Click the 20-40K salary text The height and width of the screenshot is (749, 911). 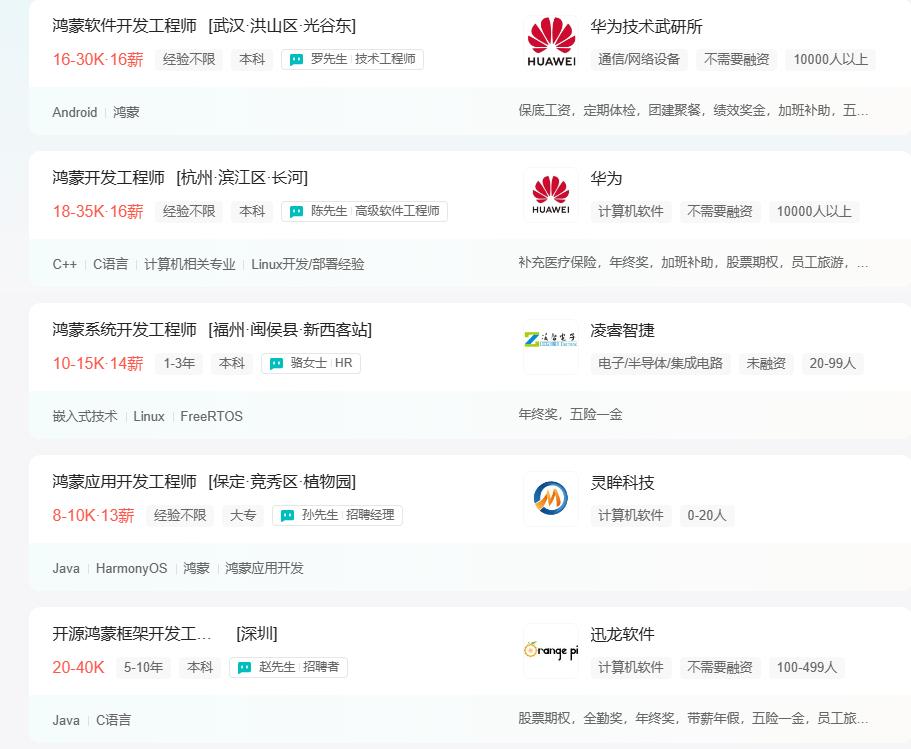(78, 667)
